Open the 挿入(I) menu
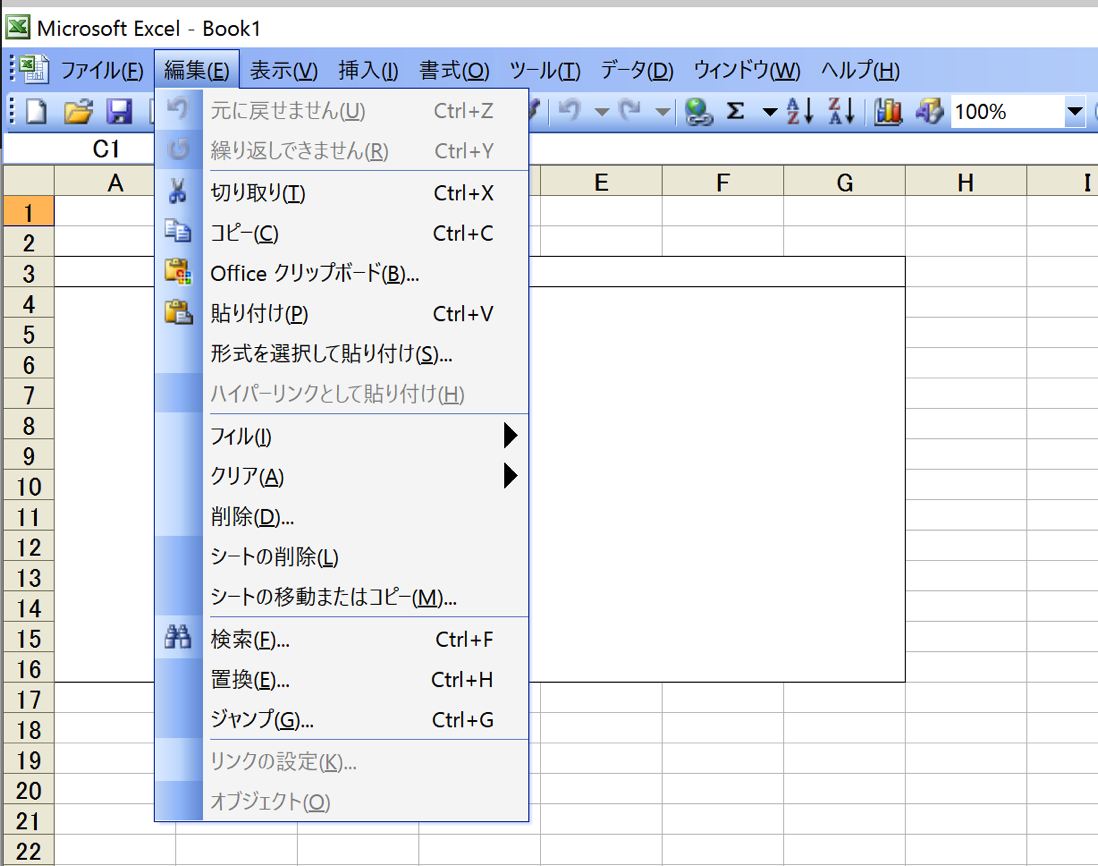 pyautogui.click(x=368, y=70)
